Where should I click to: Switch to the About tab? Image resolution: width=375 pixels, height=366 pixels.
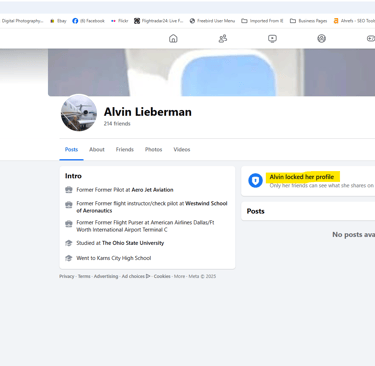[x=97, y=149]
